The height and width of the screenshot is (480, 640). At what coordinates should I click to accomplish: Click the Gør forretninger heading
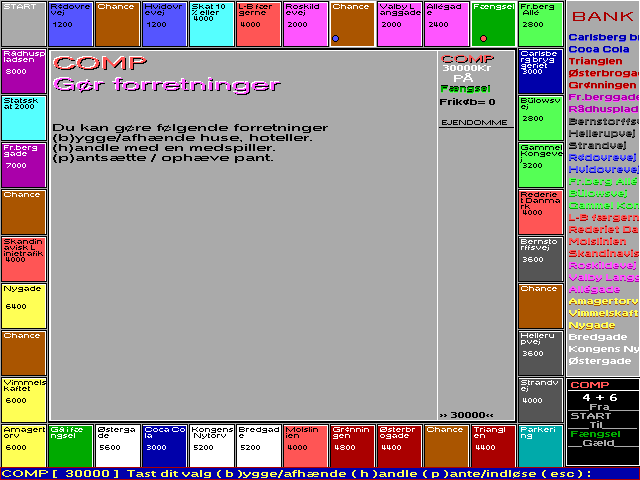click(x=167, y=84)
